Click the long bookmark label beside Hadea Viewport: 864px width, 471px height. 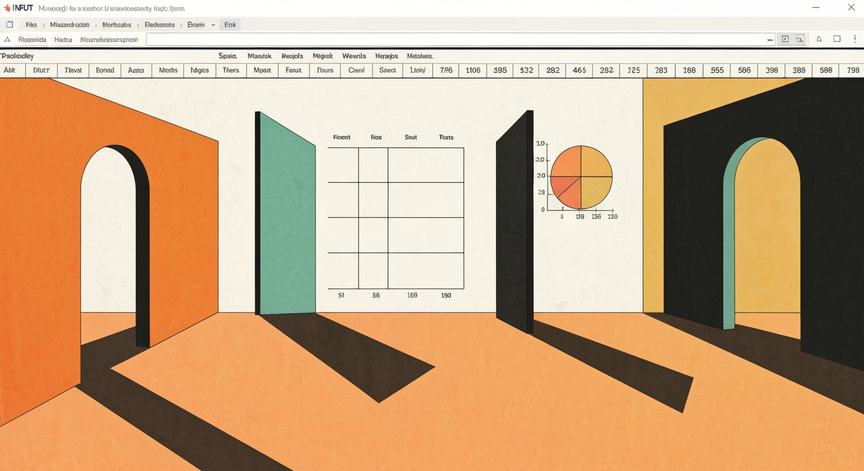(x=109, y=40)
